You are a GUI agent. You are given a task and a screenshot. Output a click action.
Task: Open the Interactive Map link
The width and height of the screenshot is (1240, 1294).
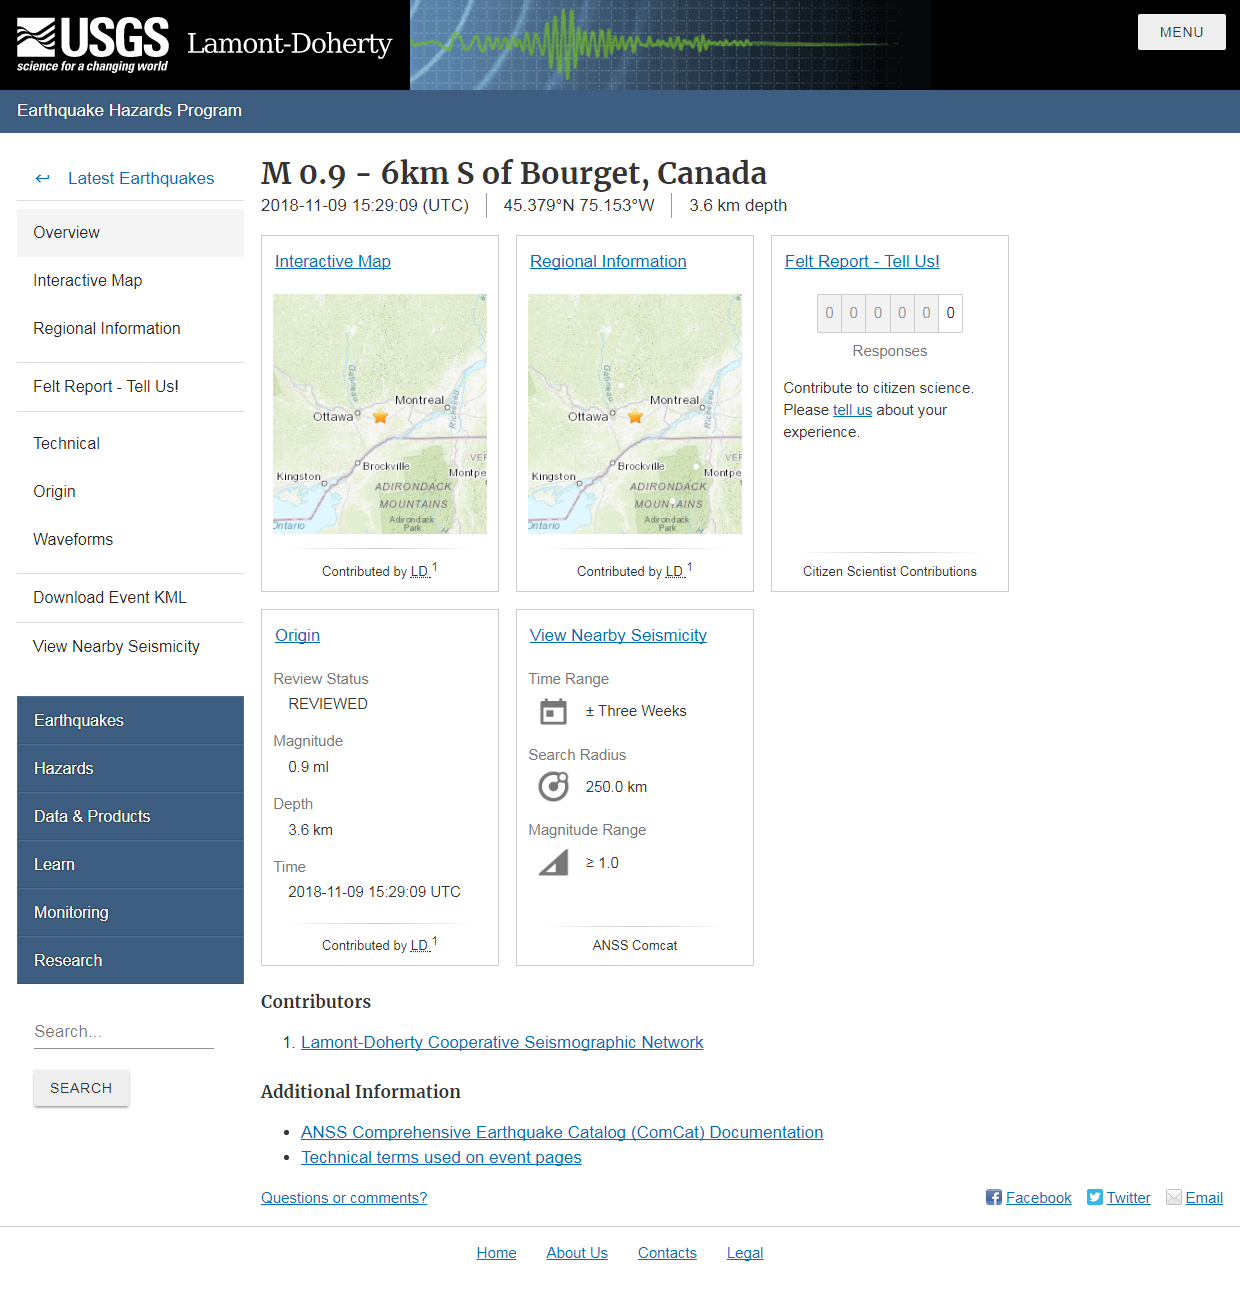pyautogui.click(x=332, y=261)
